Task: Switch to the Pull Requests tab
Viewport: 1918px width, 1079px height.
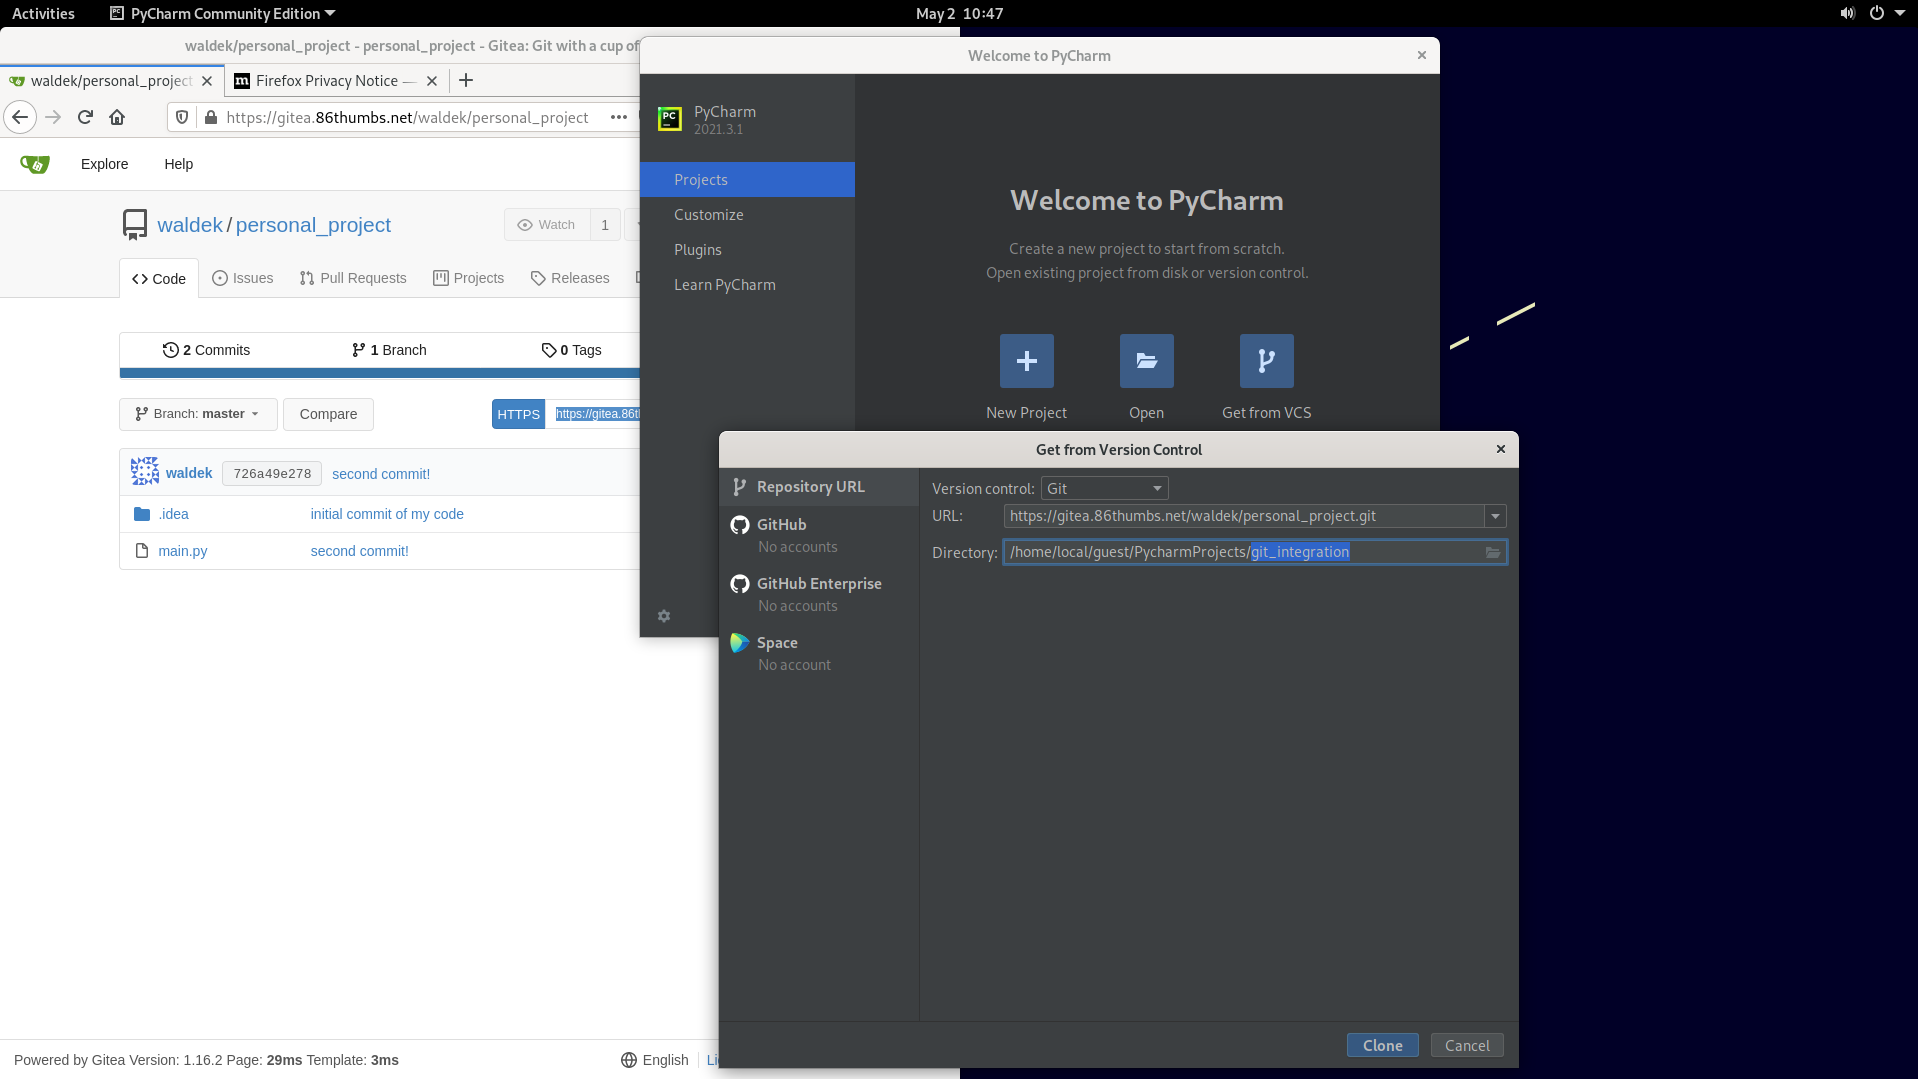Action: (353, 278)
